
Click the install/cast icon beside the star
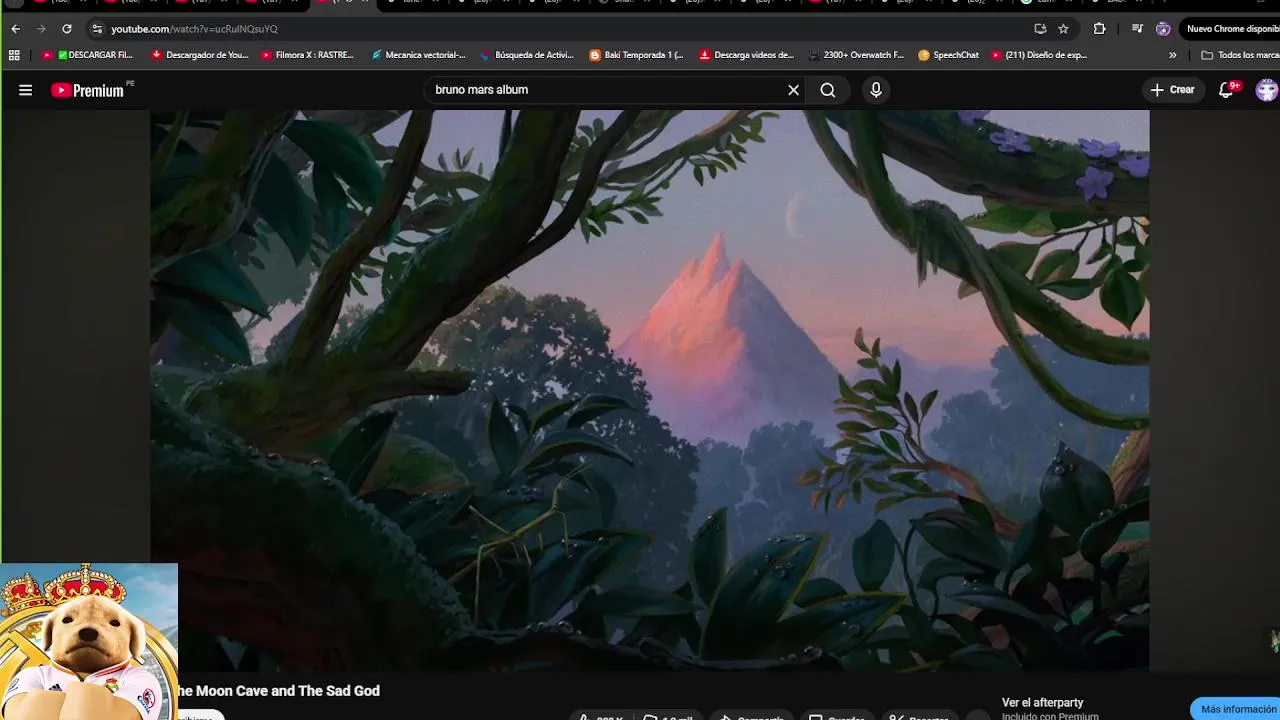1040,29
